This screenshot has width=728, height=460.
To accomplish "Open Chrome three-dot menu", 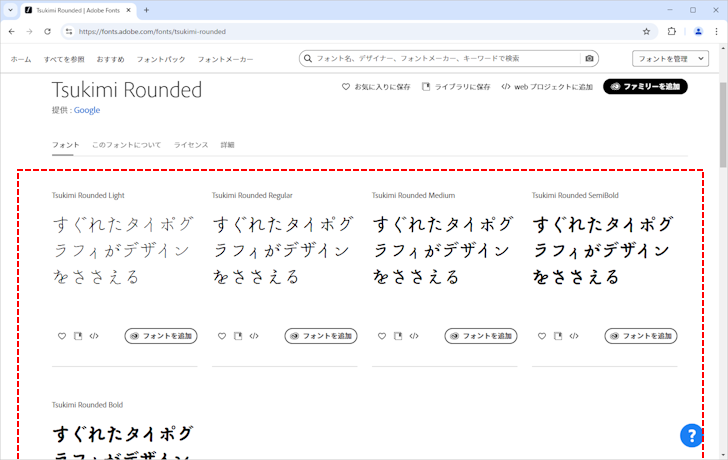I will (716, 32).
